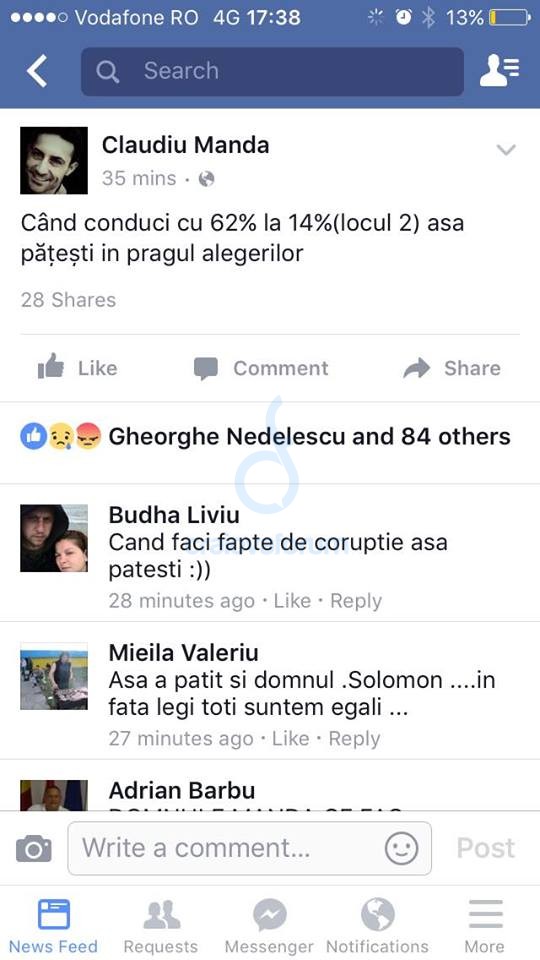The width and height of the screenshot is (540, 960).
Task: Tap the back arrow icon
Action: pyautogui.click(x=37, y=71)
